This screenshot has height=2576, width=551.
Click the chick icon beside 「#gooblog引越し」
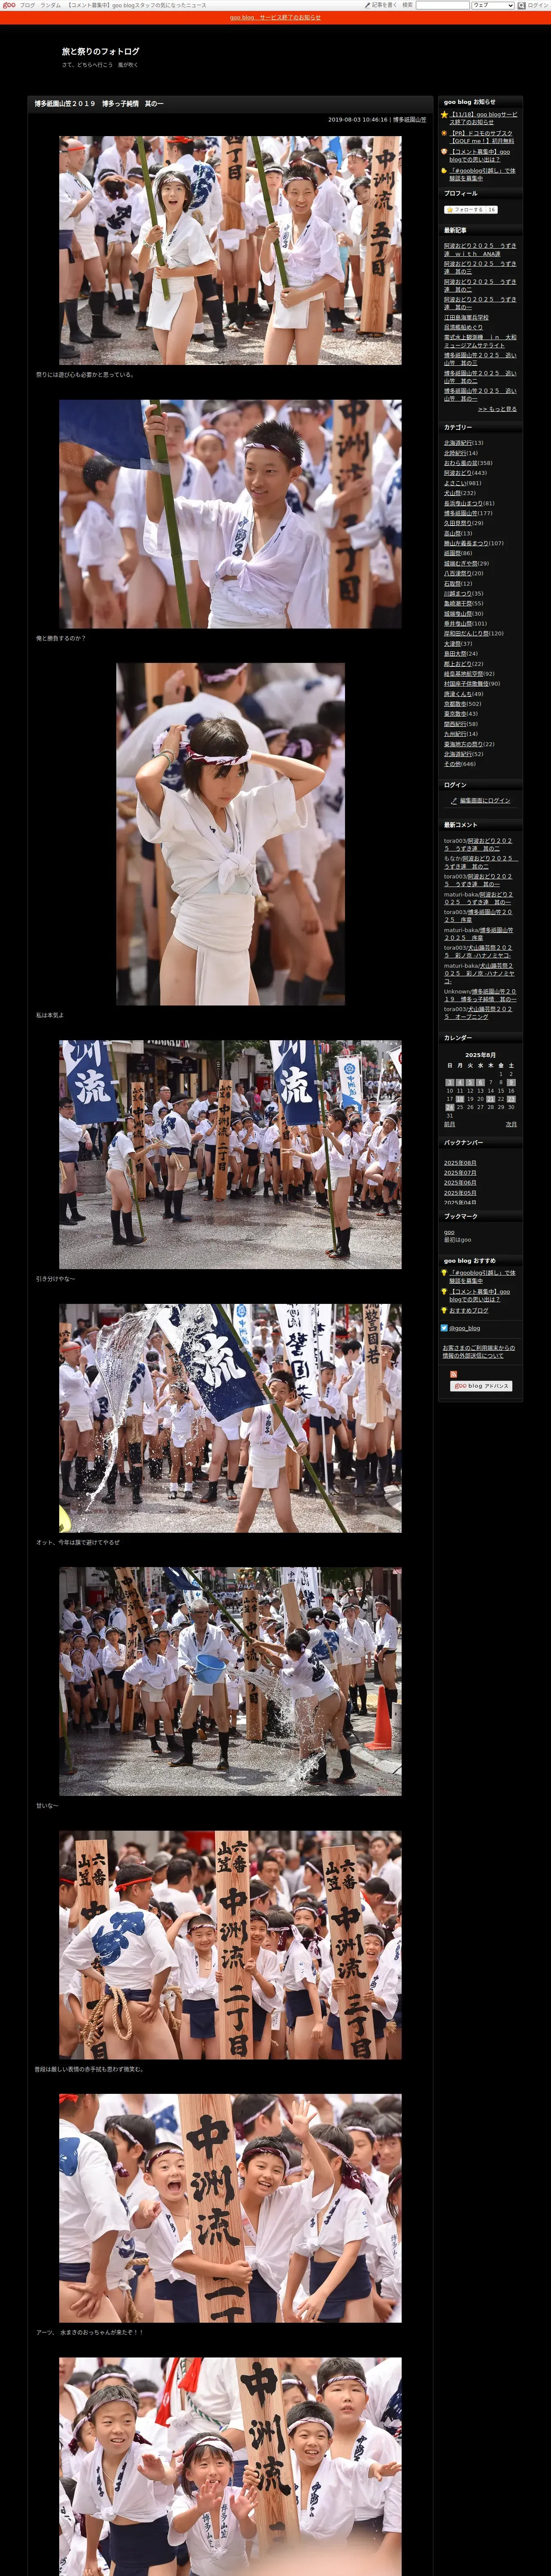point(444,170)
